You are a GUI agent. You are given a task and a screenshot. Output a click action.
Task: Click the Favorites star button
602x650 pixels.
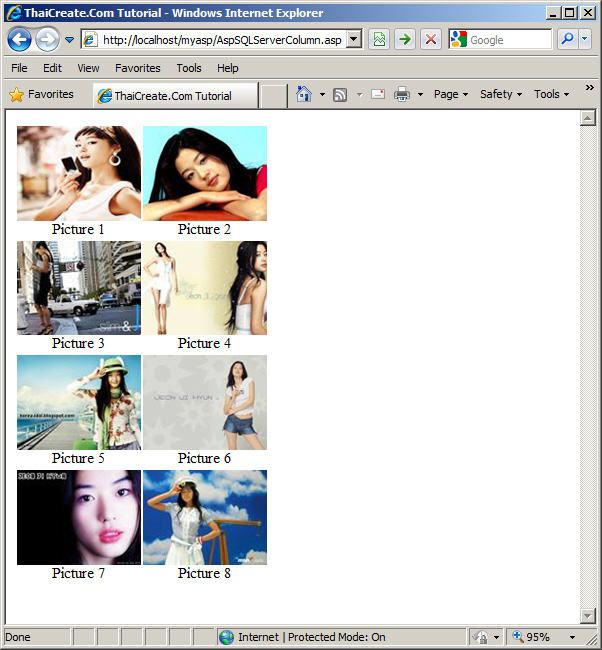41,94
